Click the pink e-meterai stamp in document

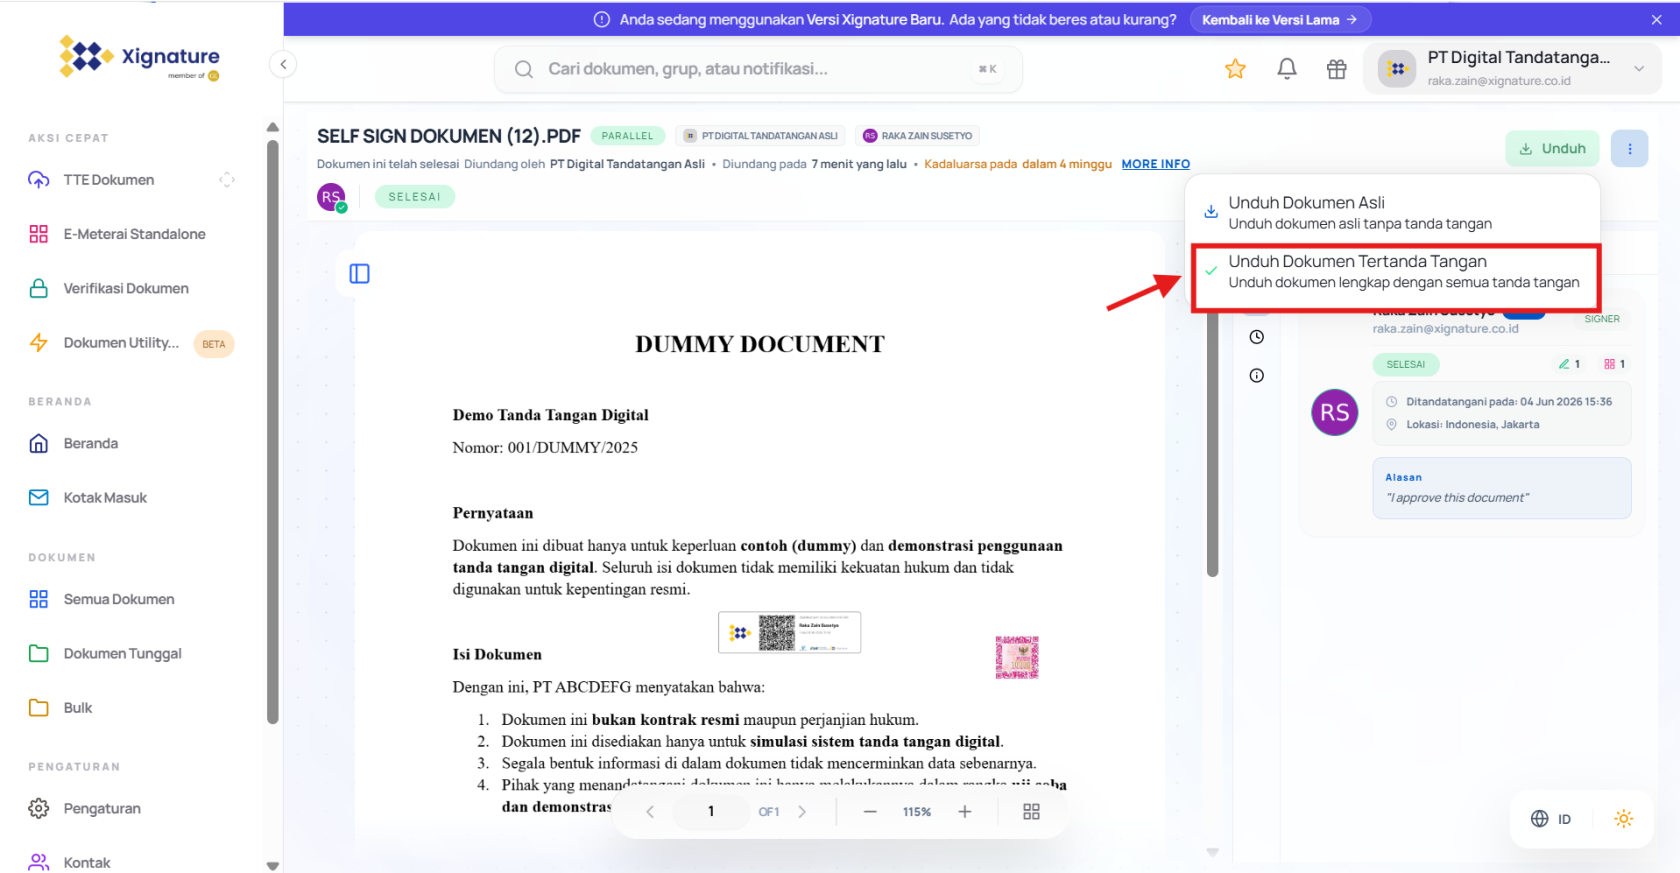click(1017, 657)
